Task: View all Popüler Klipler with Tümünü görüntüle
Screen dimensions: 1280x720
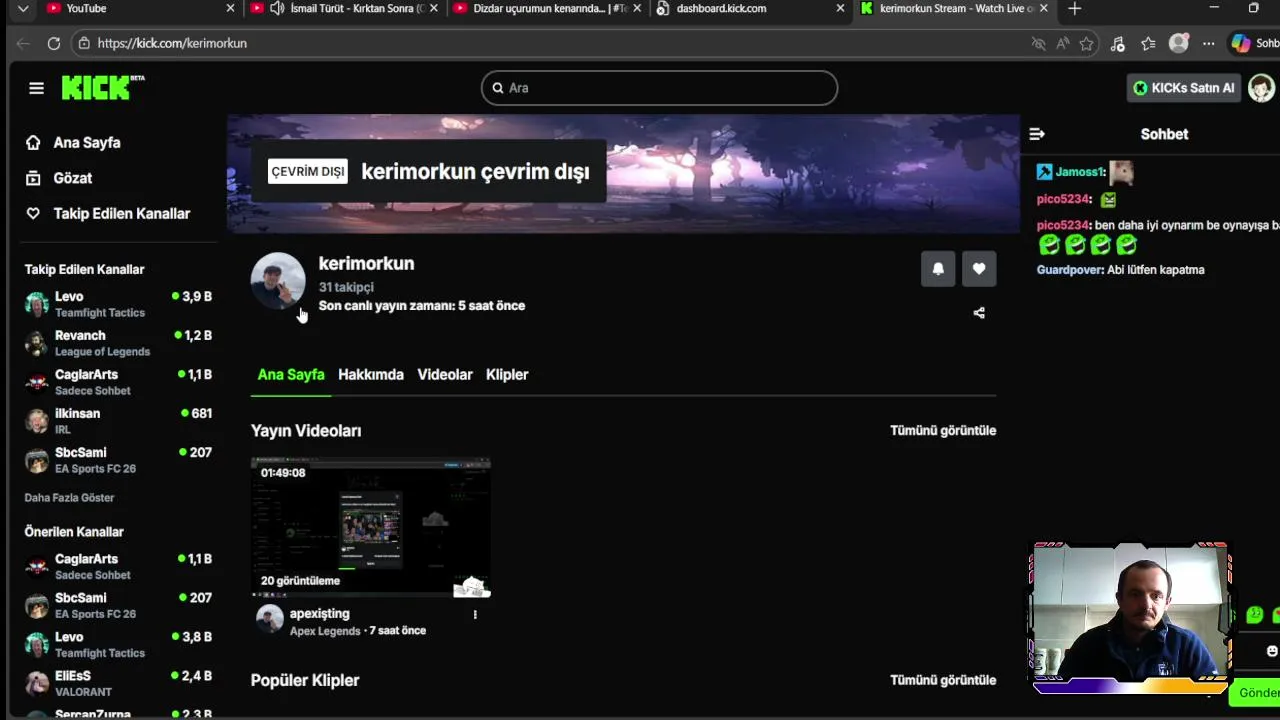Action: 943,680
